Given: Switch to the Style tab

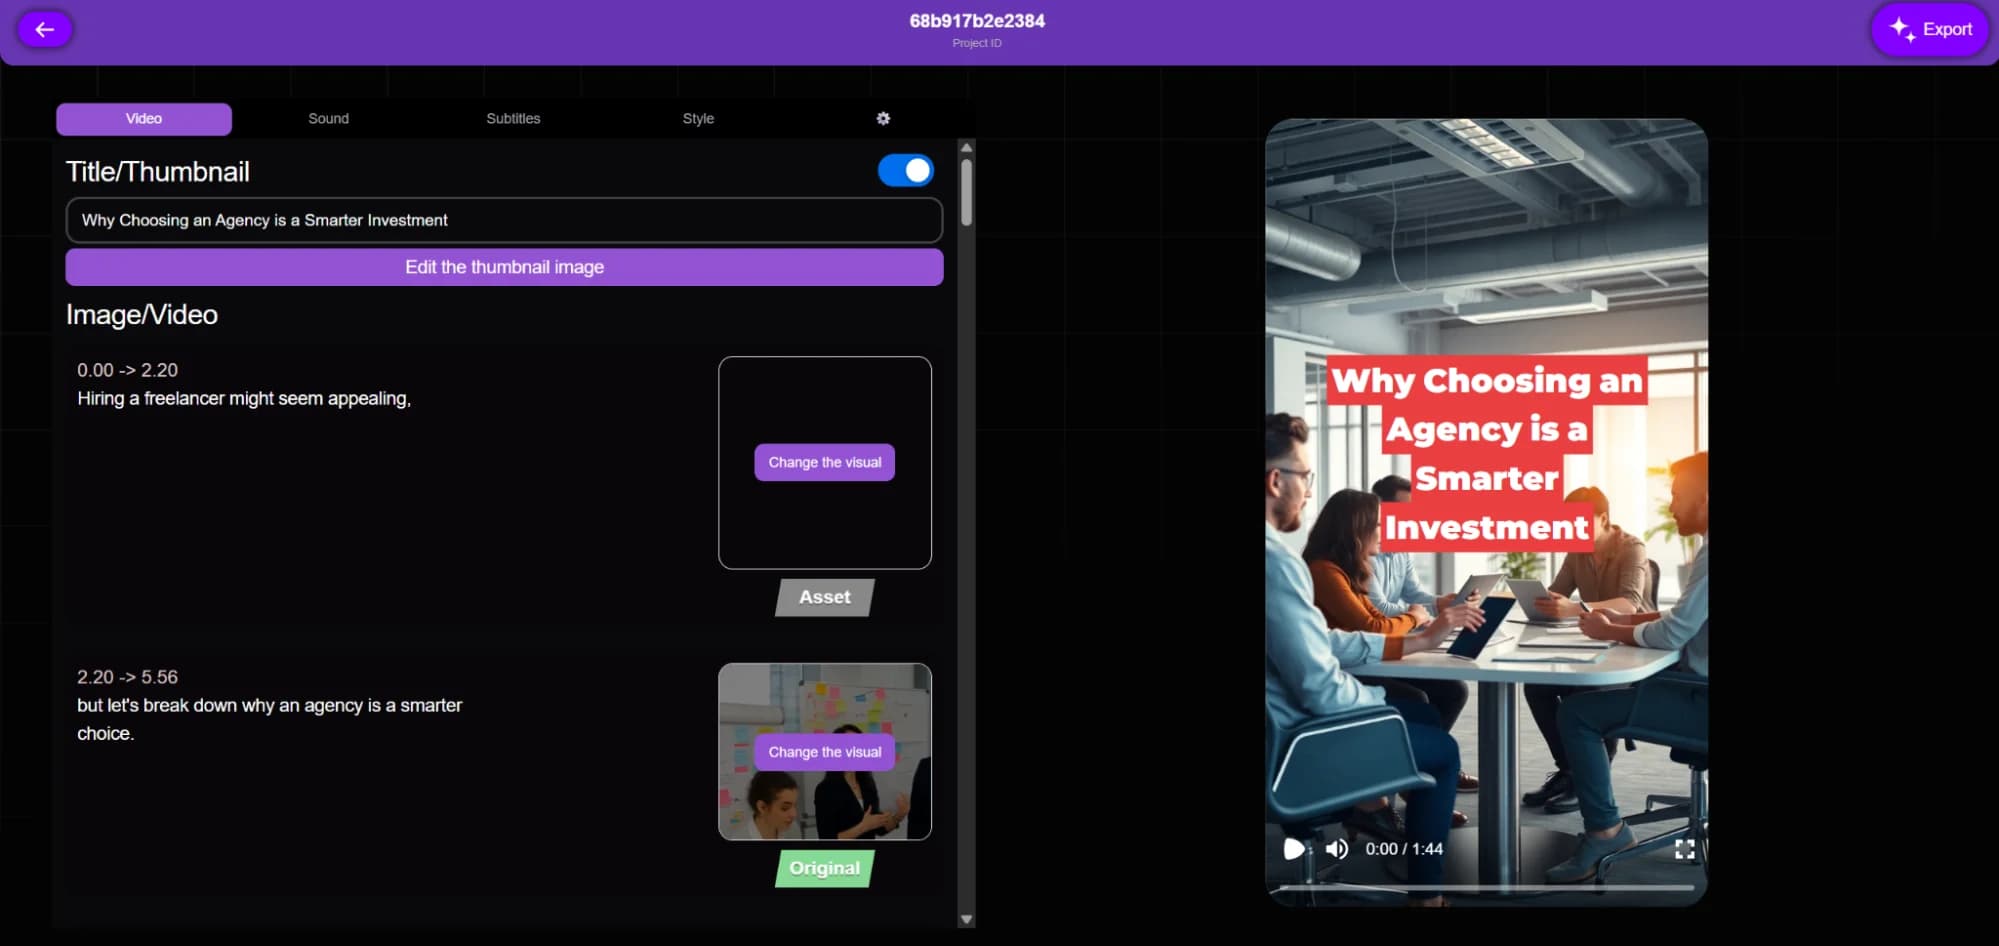Looking at the screenshot, I should coord(698,118).
